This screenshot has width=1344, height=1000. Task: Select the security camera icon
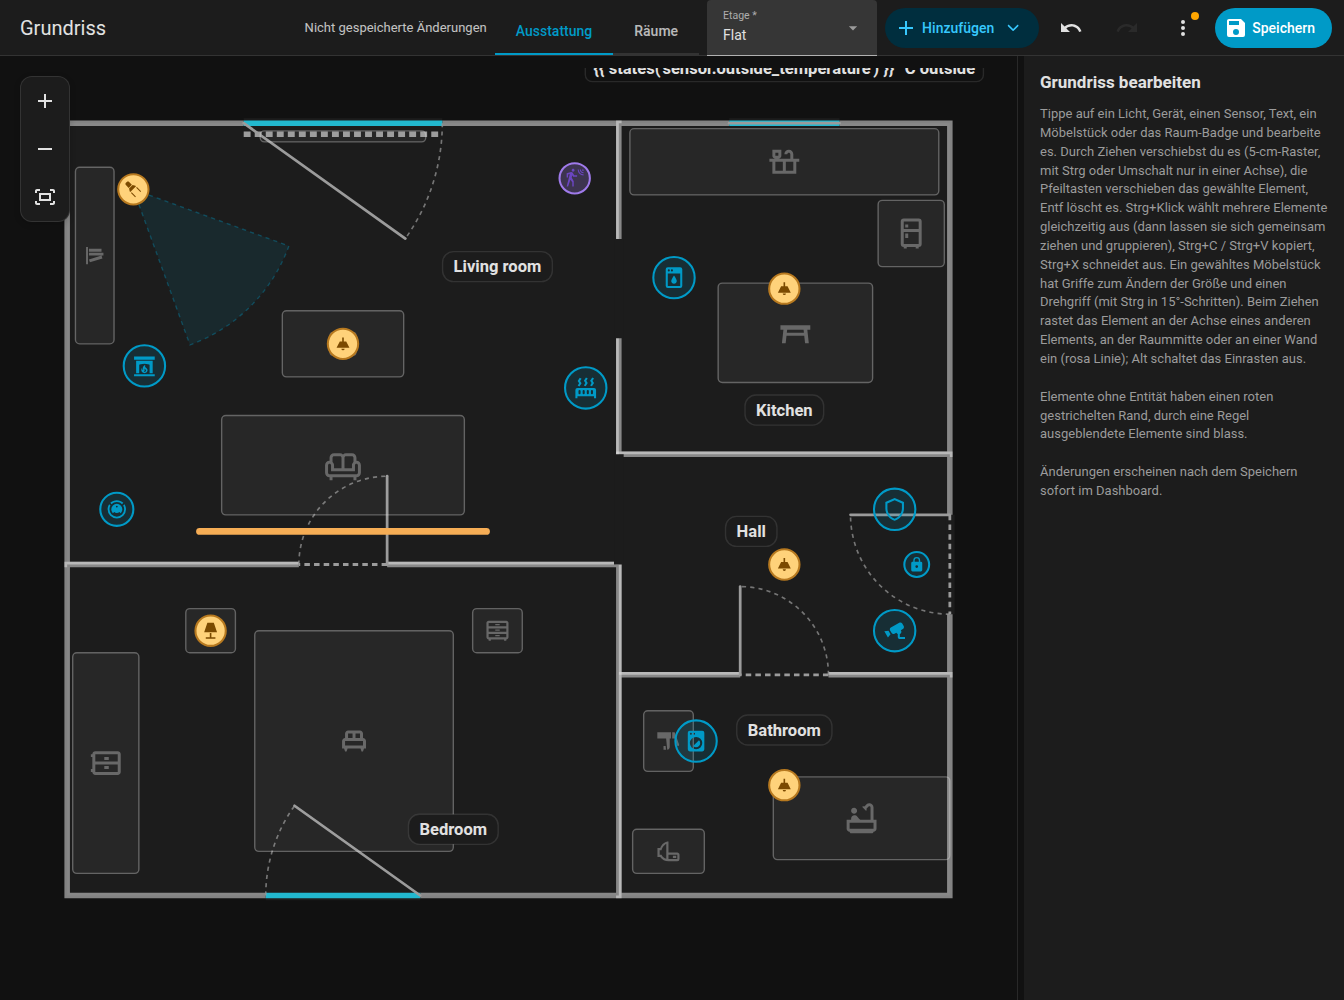pos(895,631)
